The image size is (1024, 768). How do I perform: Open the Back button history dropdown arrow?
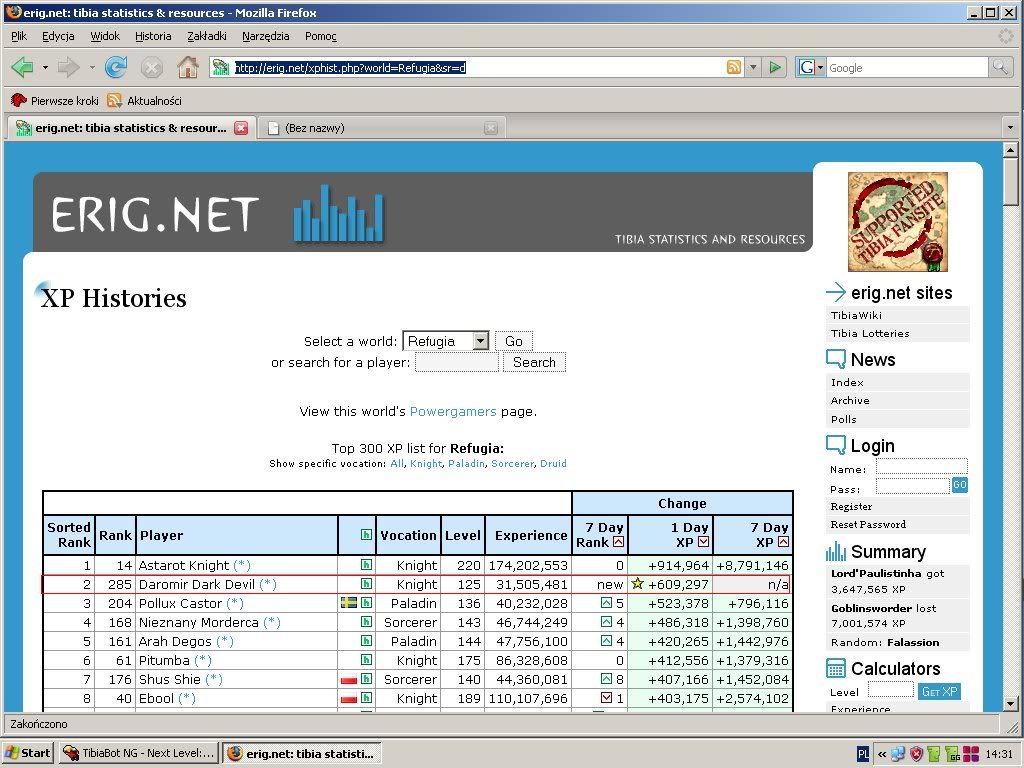pos(45,67)
